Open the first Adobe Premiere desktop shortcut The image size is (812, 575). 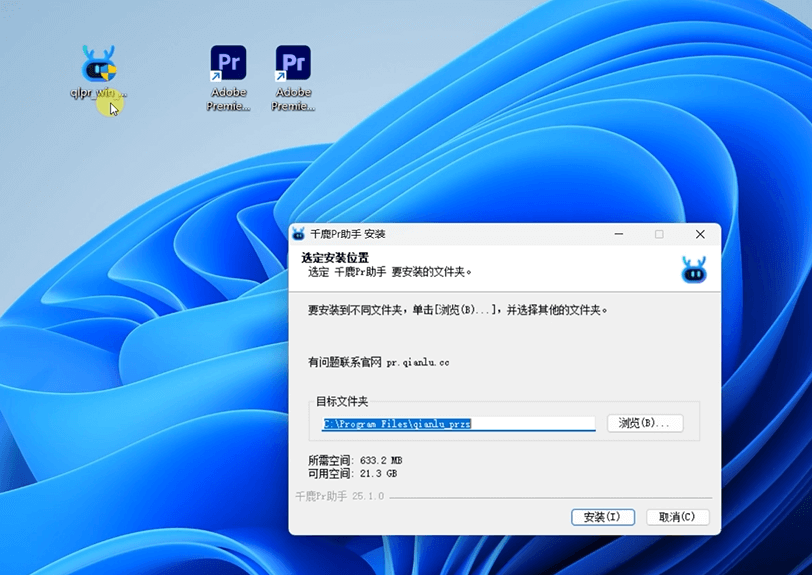pos(228,78)
